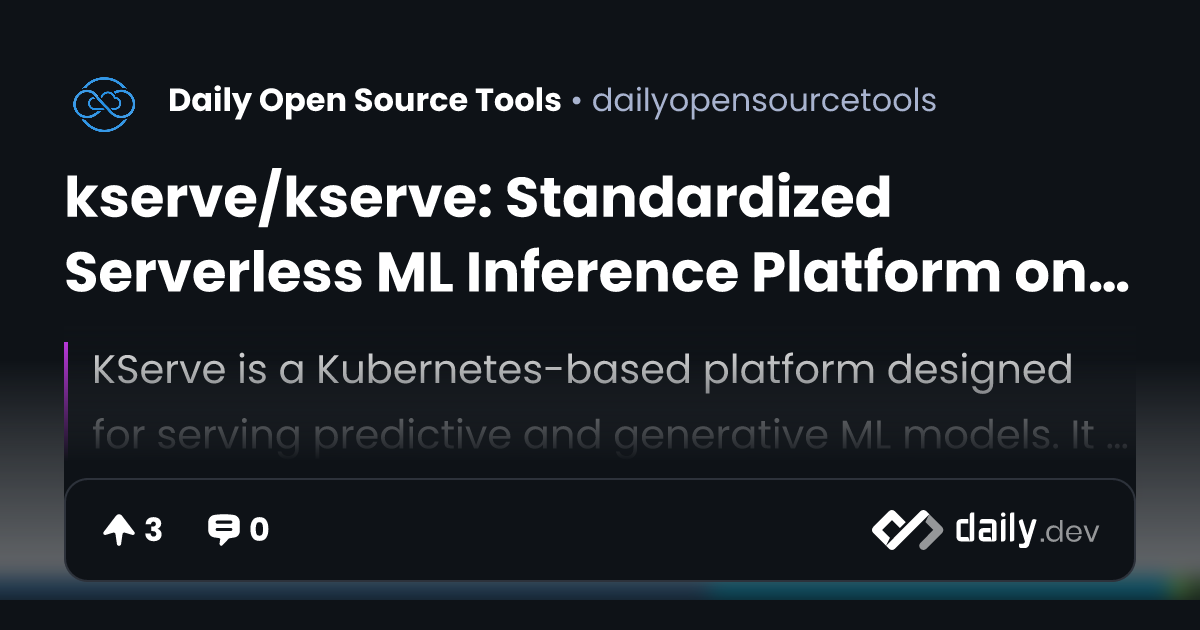The image size is (1200, 630).
Task: Open the dailyopensourcetools handle
Action: click(765, 101)
